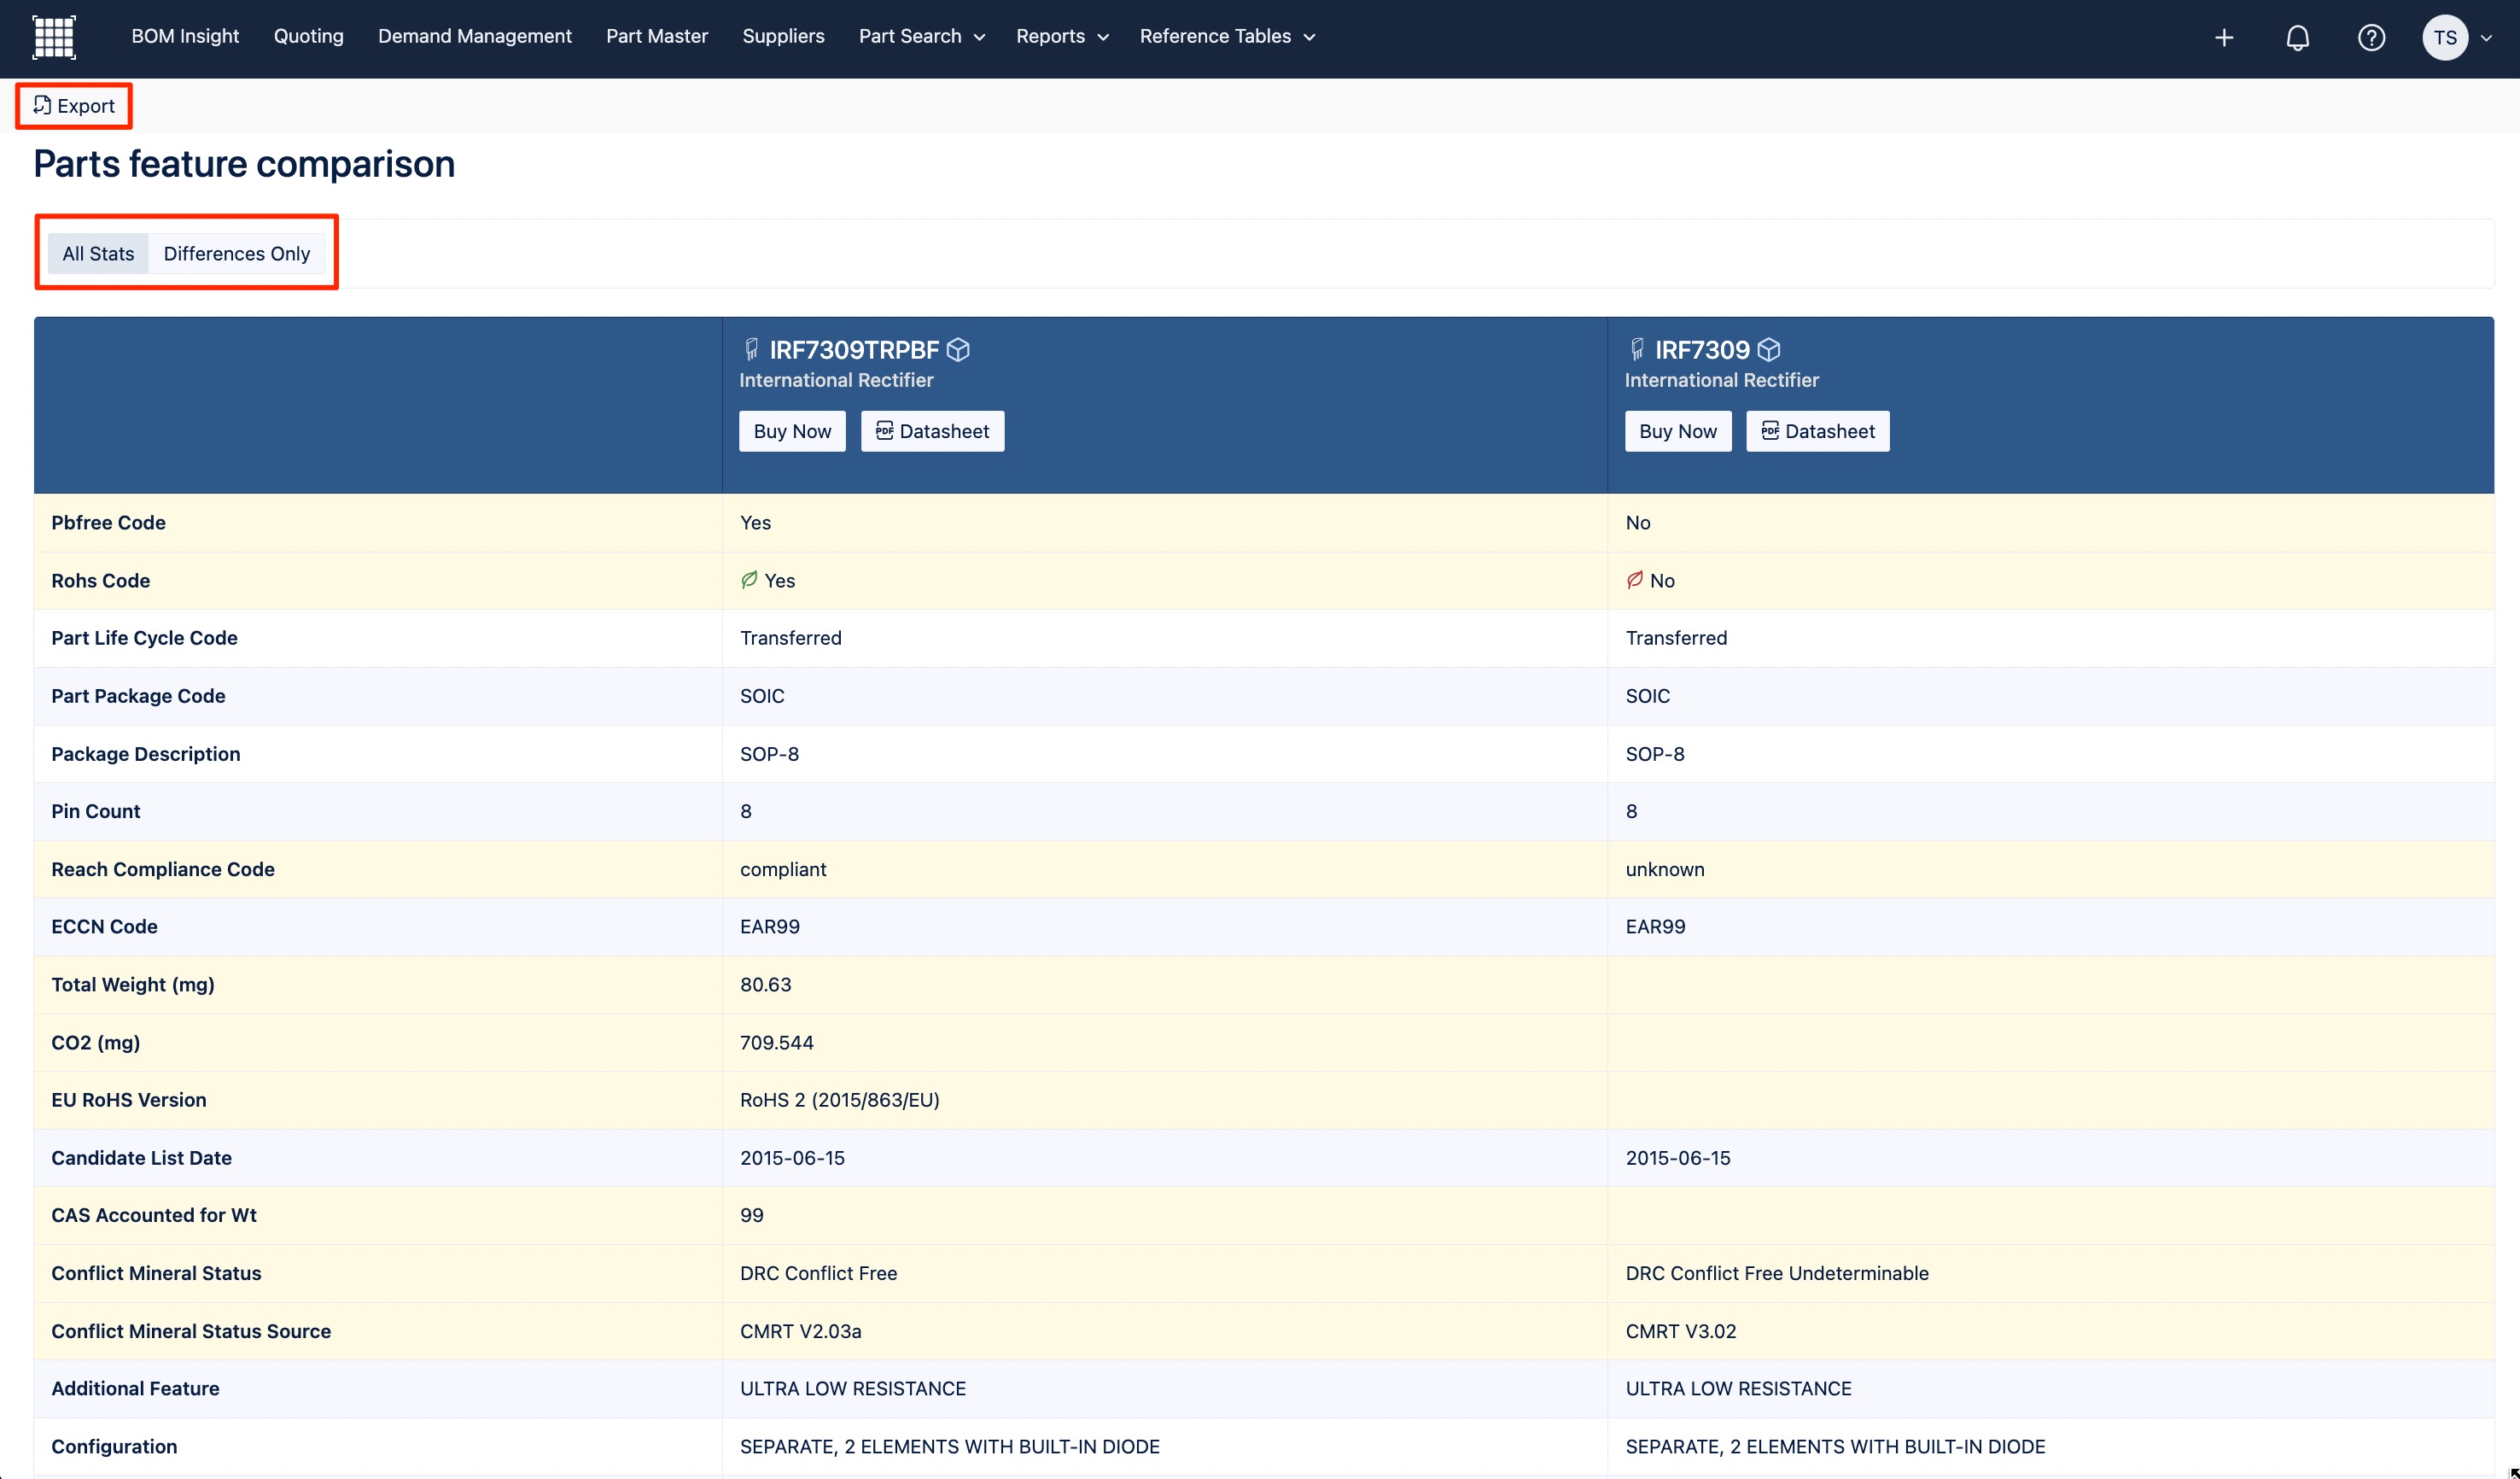The image size is (2520, 1479).
Task: Click the cube icon next to IRF7309TRPBF
Action: coord(958,350)
